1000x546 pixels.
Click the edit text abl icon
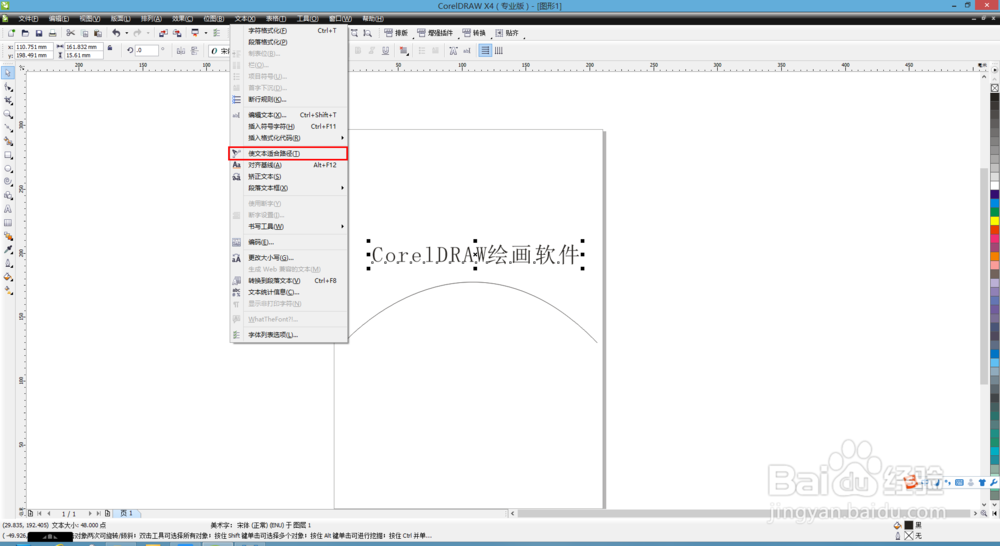coord(467,50)
